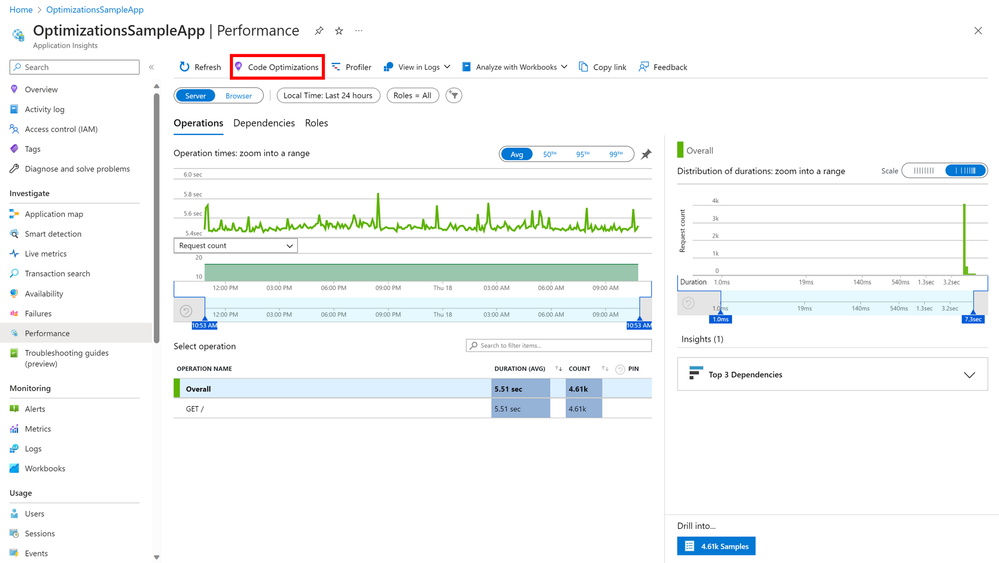Open Troubleshooting guides (preview)
999x563 pixels.
pos(66,358)
